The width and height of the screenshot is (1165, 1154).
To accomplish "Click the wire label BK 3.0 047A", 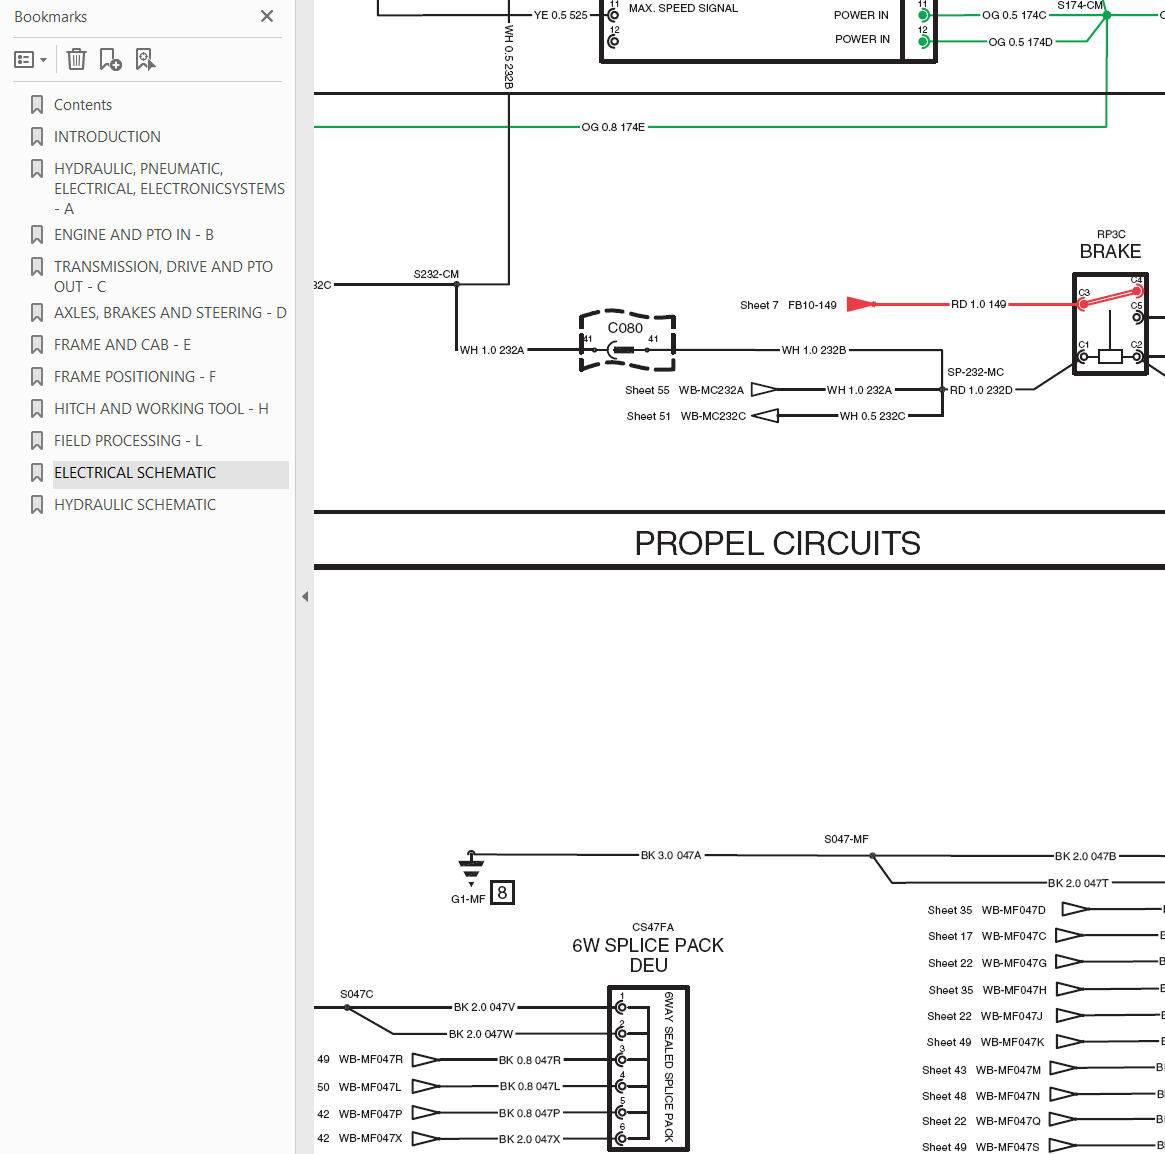I will (x=671, y=855).
